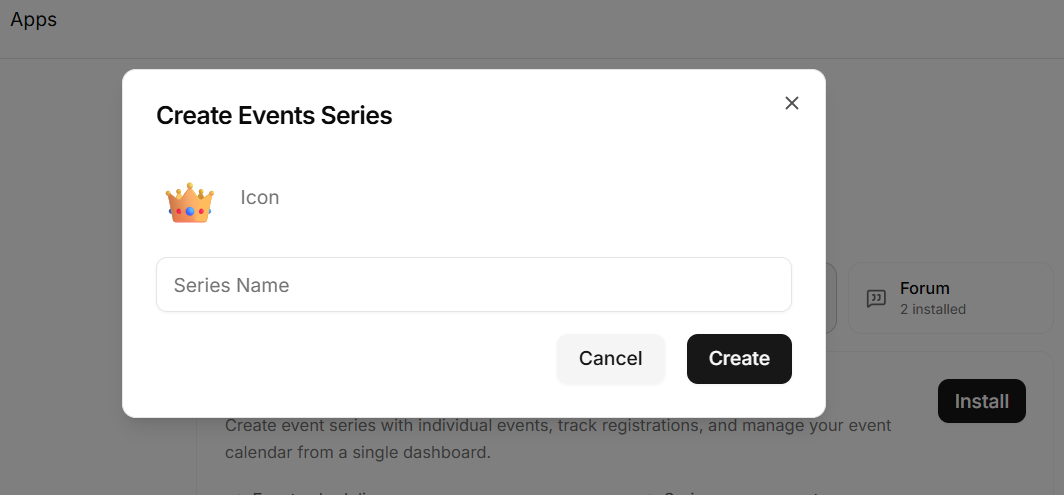
Task: Close the Create Events Series dialog
Action: pos(791,103)
